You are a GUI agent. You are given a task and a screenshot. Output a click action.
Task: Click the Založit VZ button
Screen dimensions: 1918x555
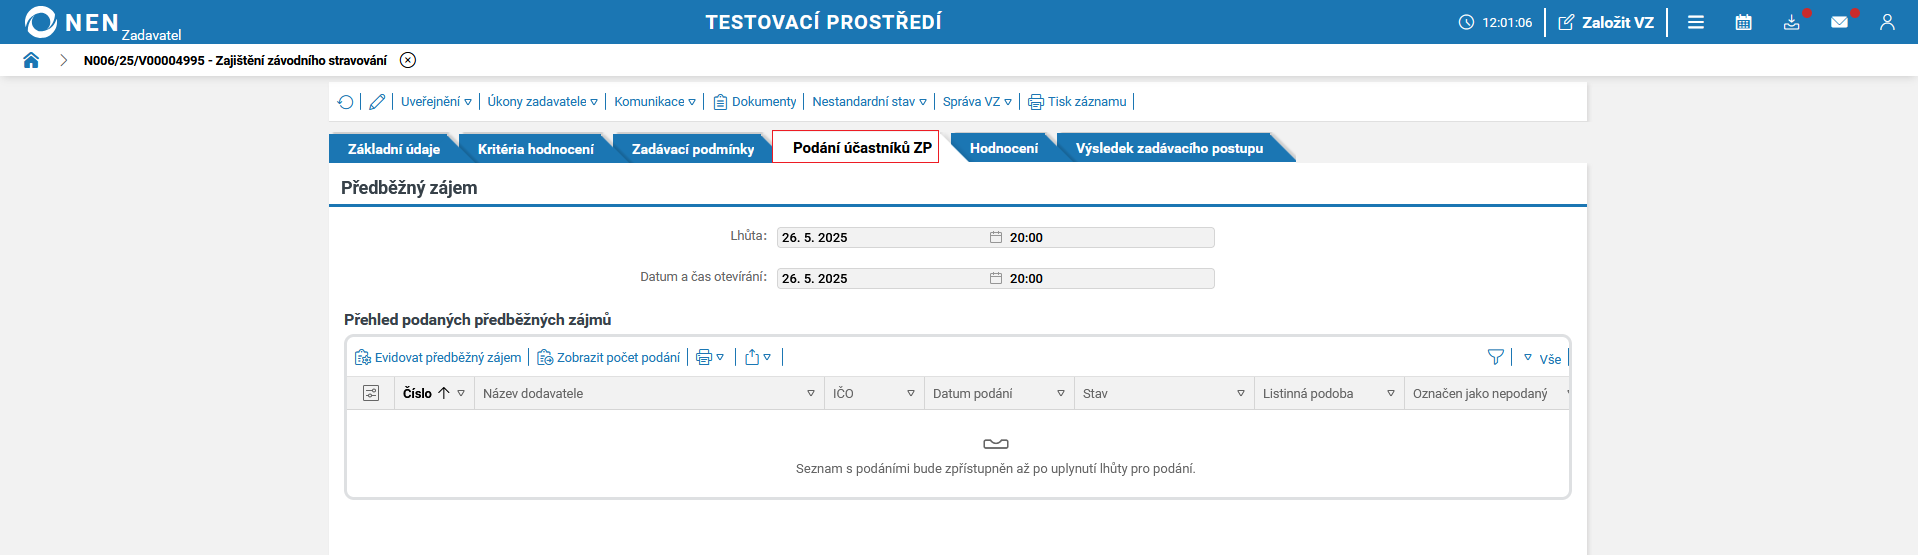tap(1606, 22)
